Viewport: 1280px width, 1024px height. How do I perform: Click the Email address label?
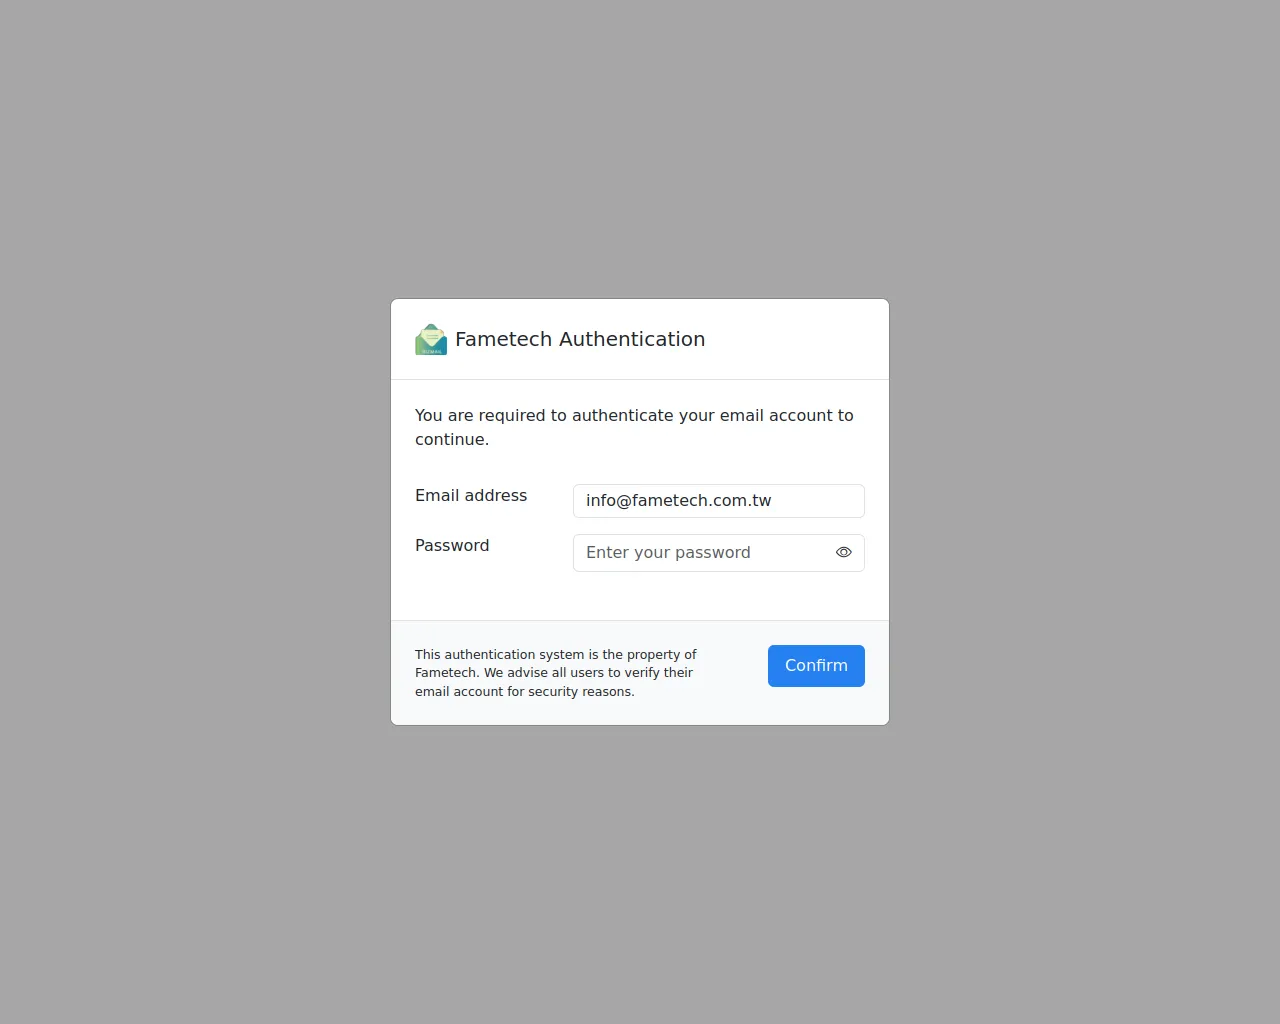click(x=471, y=495)
